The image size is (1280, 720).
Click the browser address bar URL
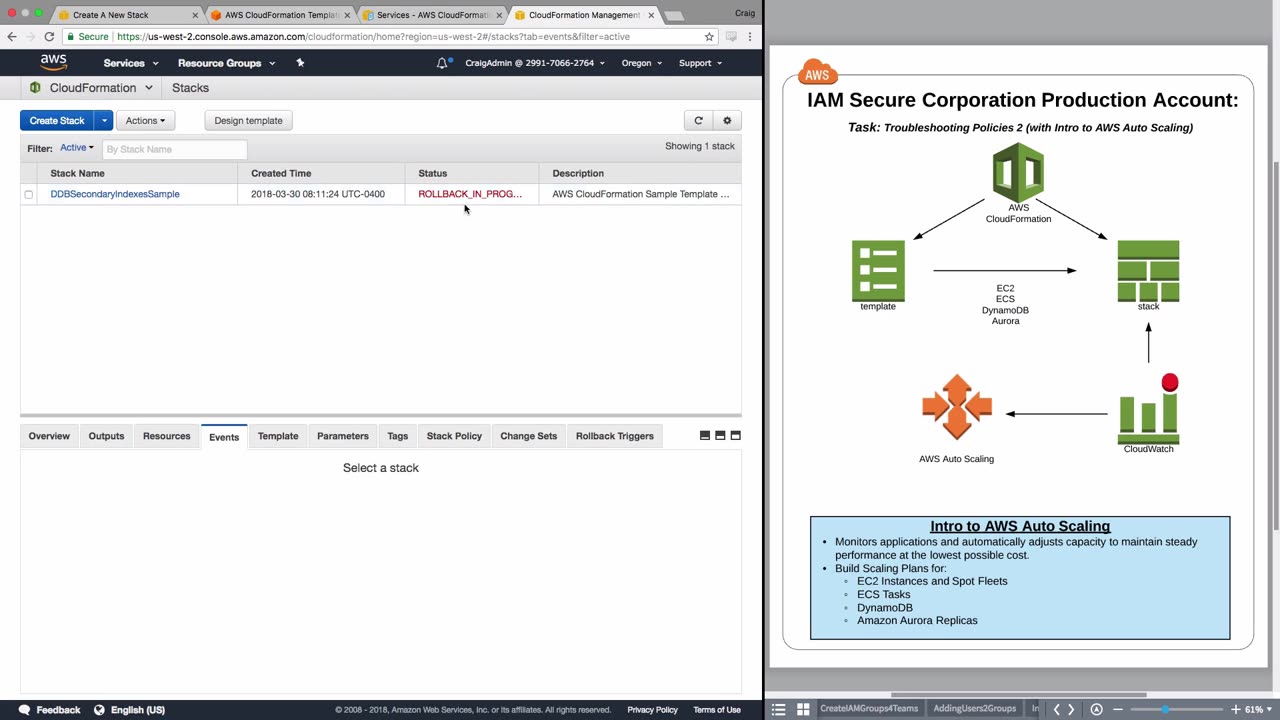(373, 37)
